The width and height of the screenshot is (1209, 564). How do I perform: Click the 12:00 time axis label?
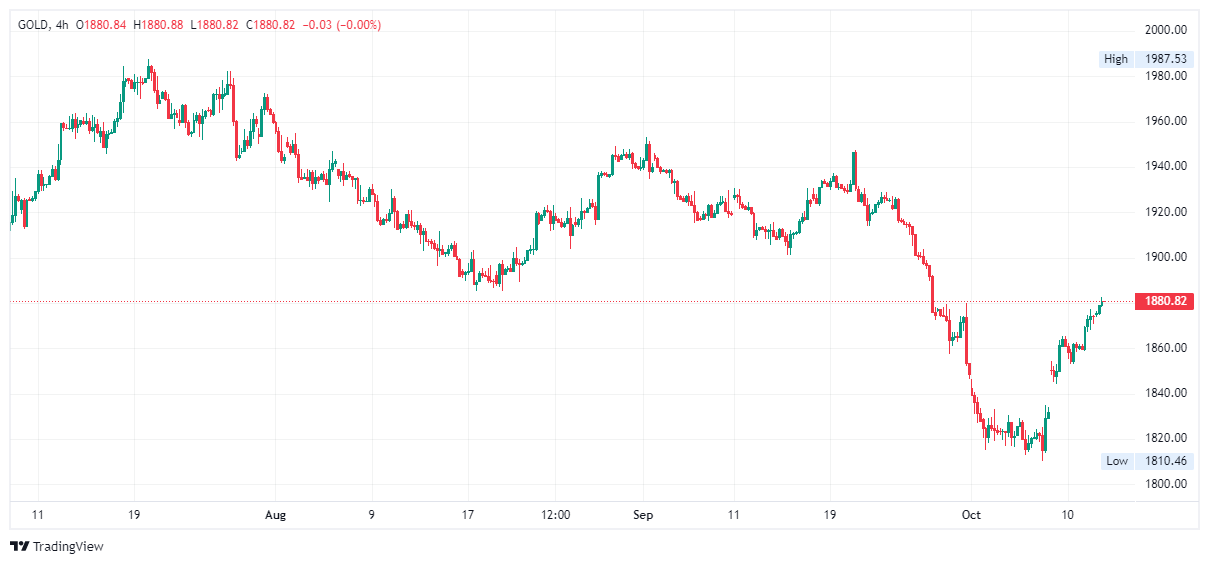pyautogui.click(x=555, y=515)
